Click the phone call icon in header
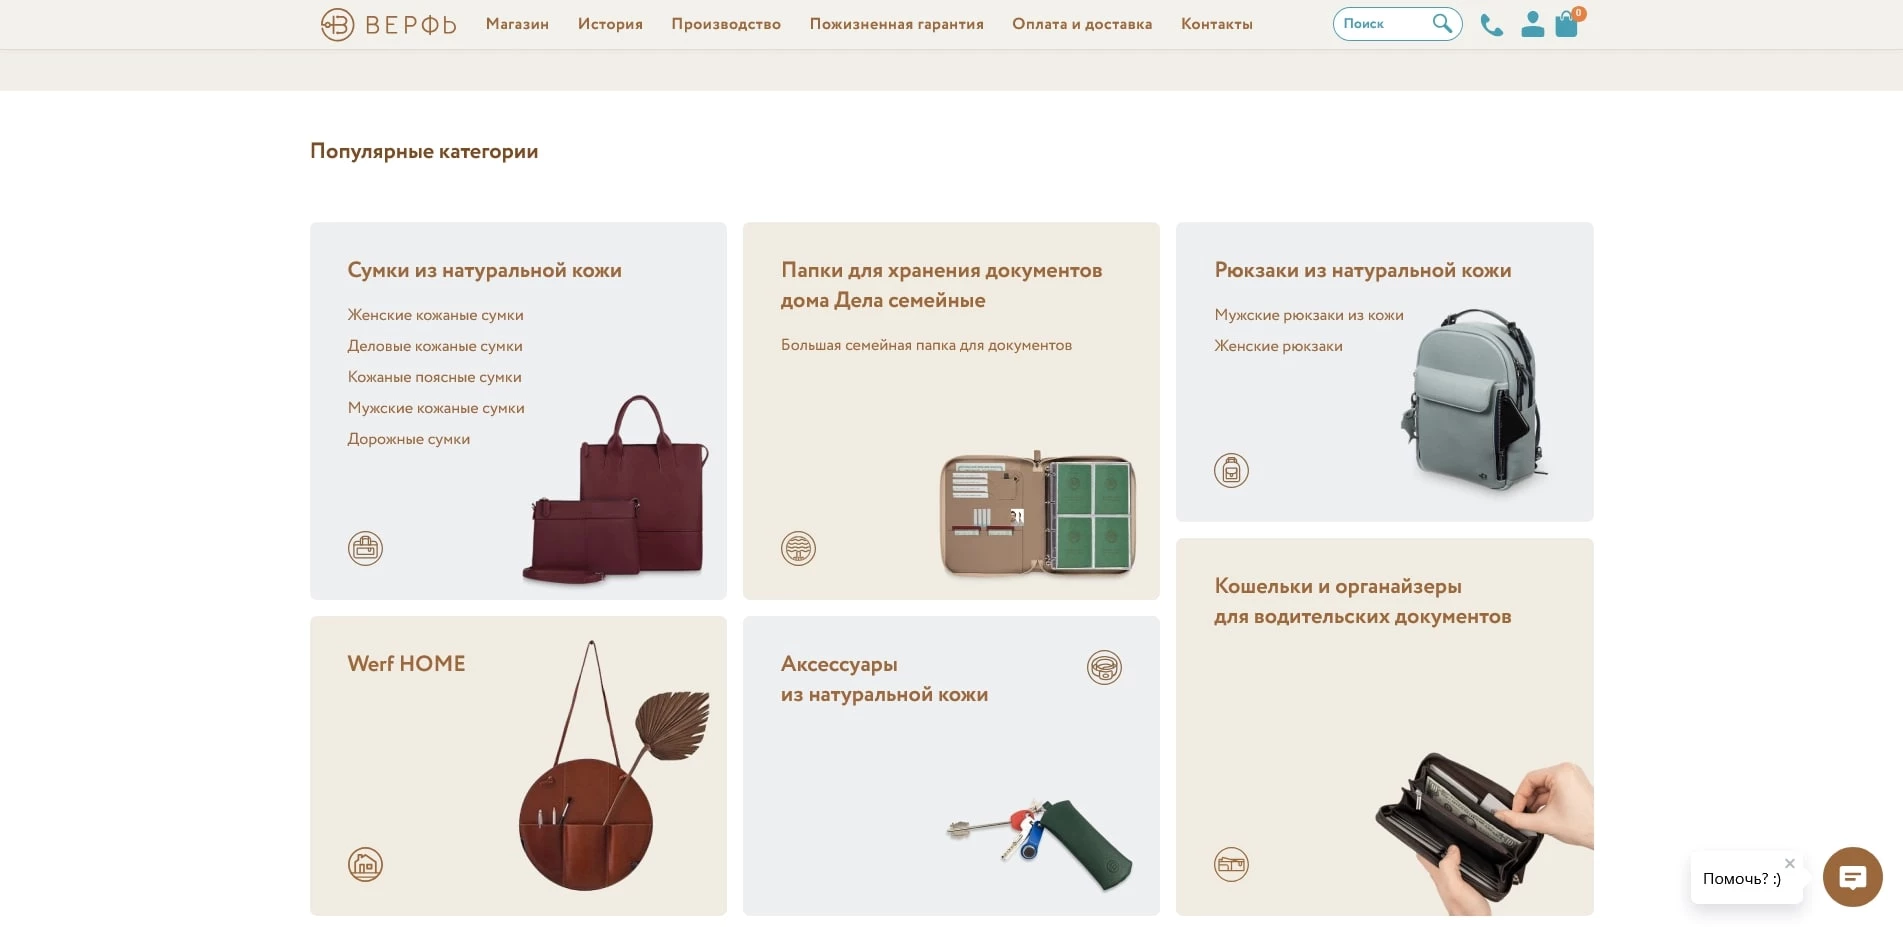The height and width of the screenshot is (927, 1903). pyautogui.click(x=1491, y=25)
